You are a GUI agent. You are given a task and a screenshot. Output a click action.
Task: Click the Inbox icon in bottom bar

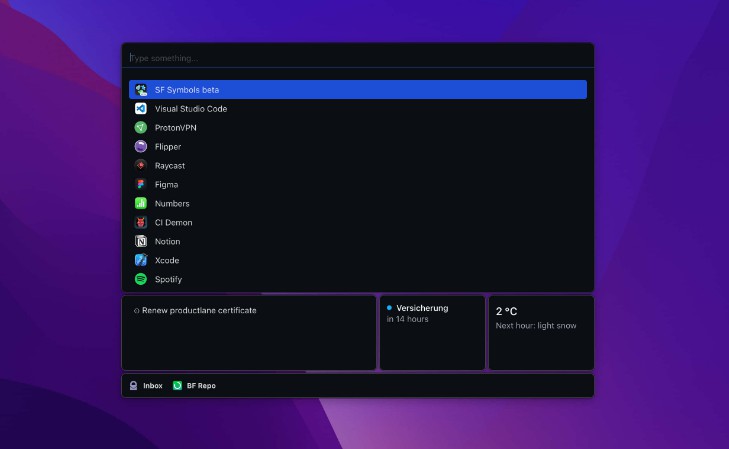coord(133,386)
